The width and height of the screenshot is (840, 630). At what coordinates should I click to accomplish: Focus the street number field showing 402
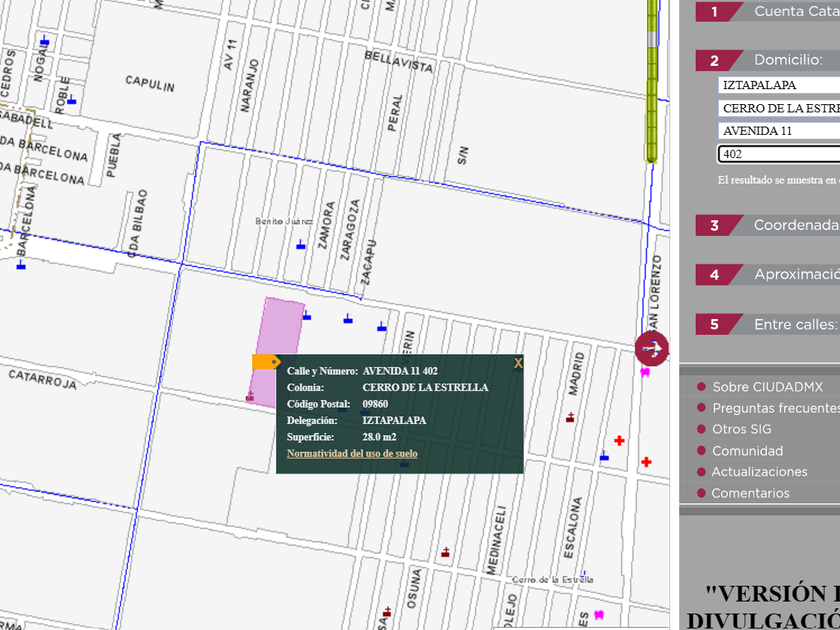click(779, 154)
